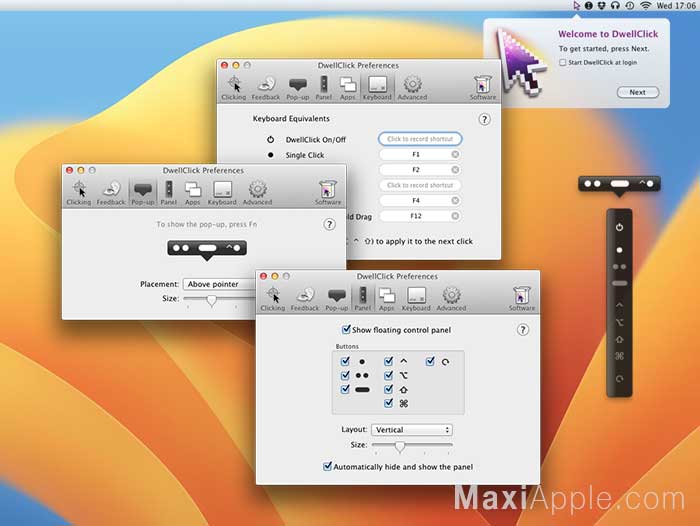Open Software pane in the front Panel window
Screen dimensions: 700x526
click(x=521, y=299)
